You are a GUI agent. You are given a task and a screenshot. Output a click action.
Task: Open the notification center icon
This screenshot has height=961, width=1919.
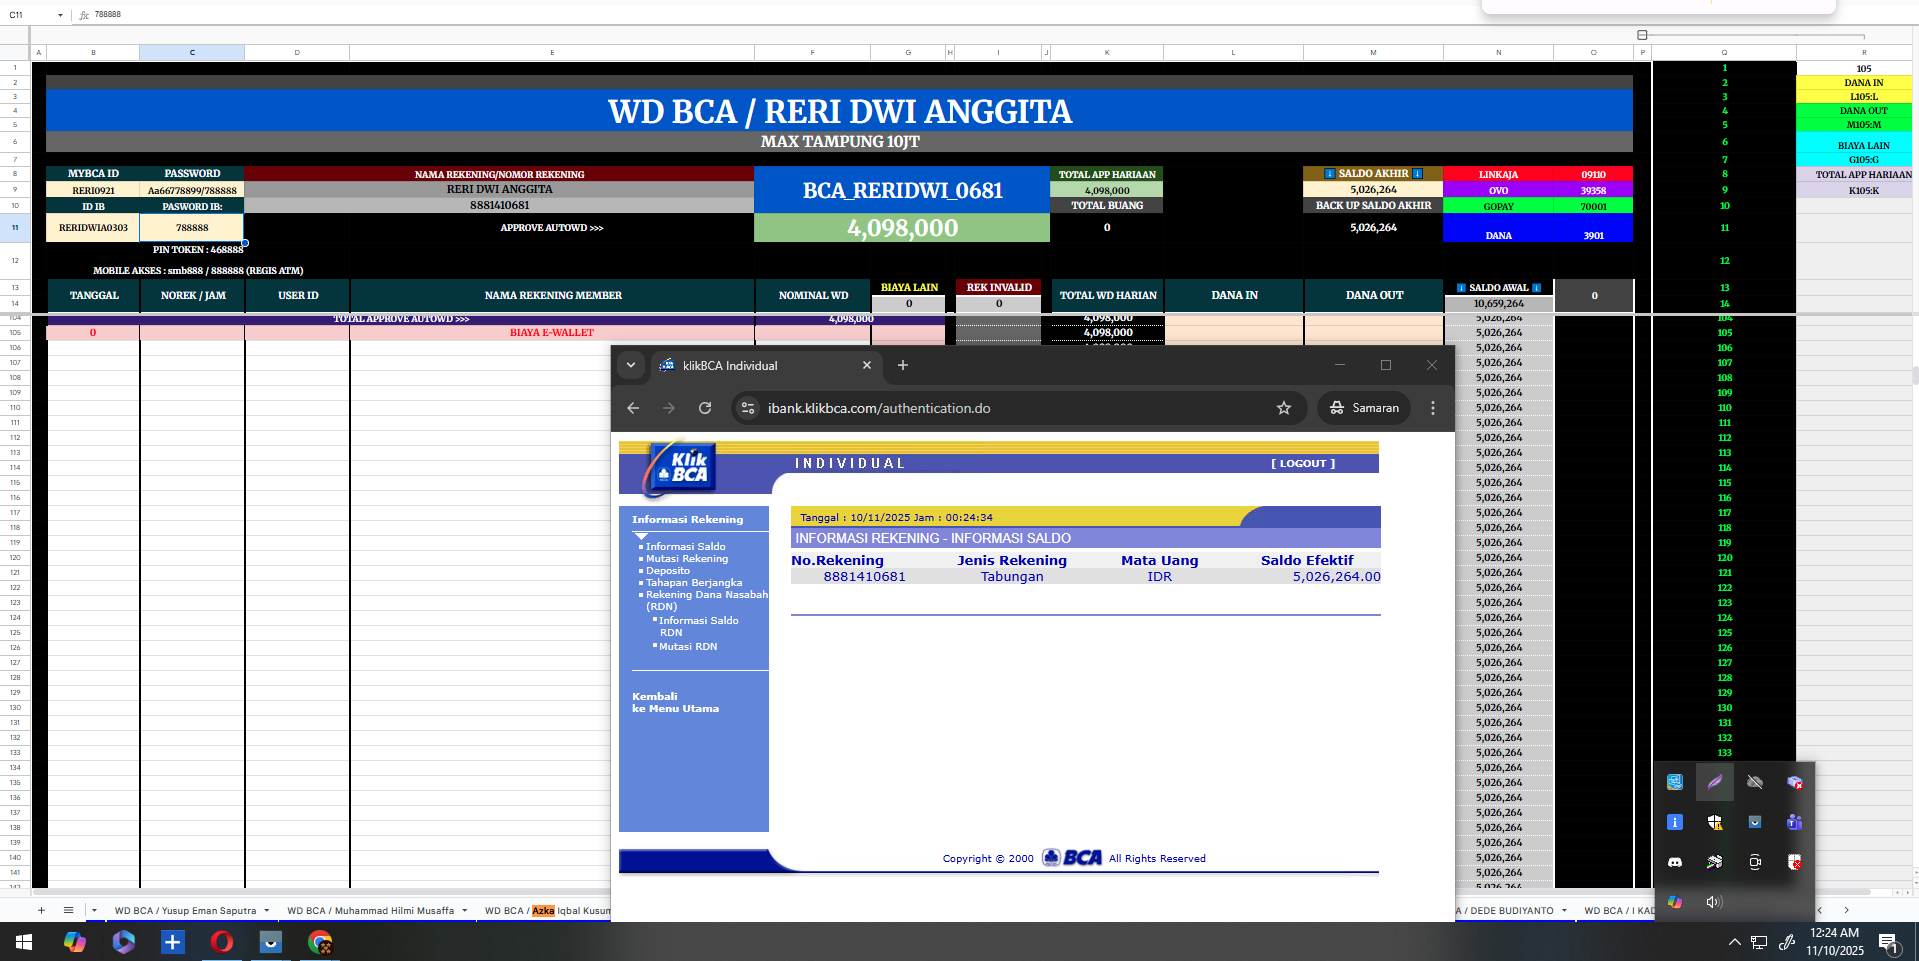tap(1888, 942)
